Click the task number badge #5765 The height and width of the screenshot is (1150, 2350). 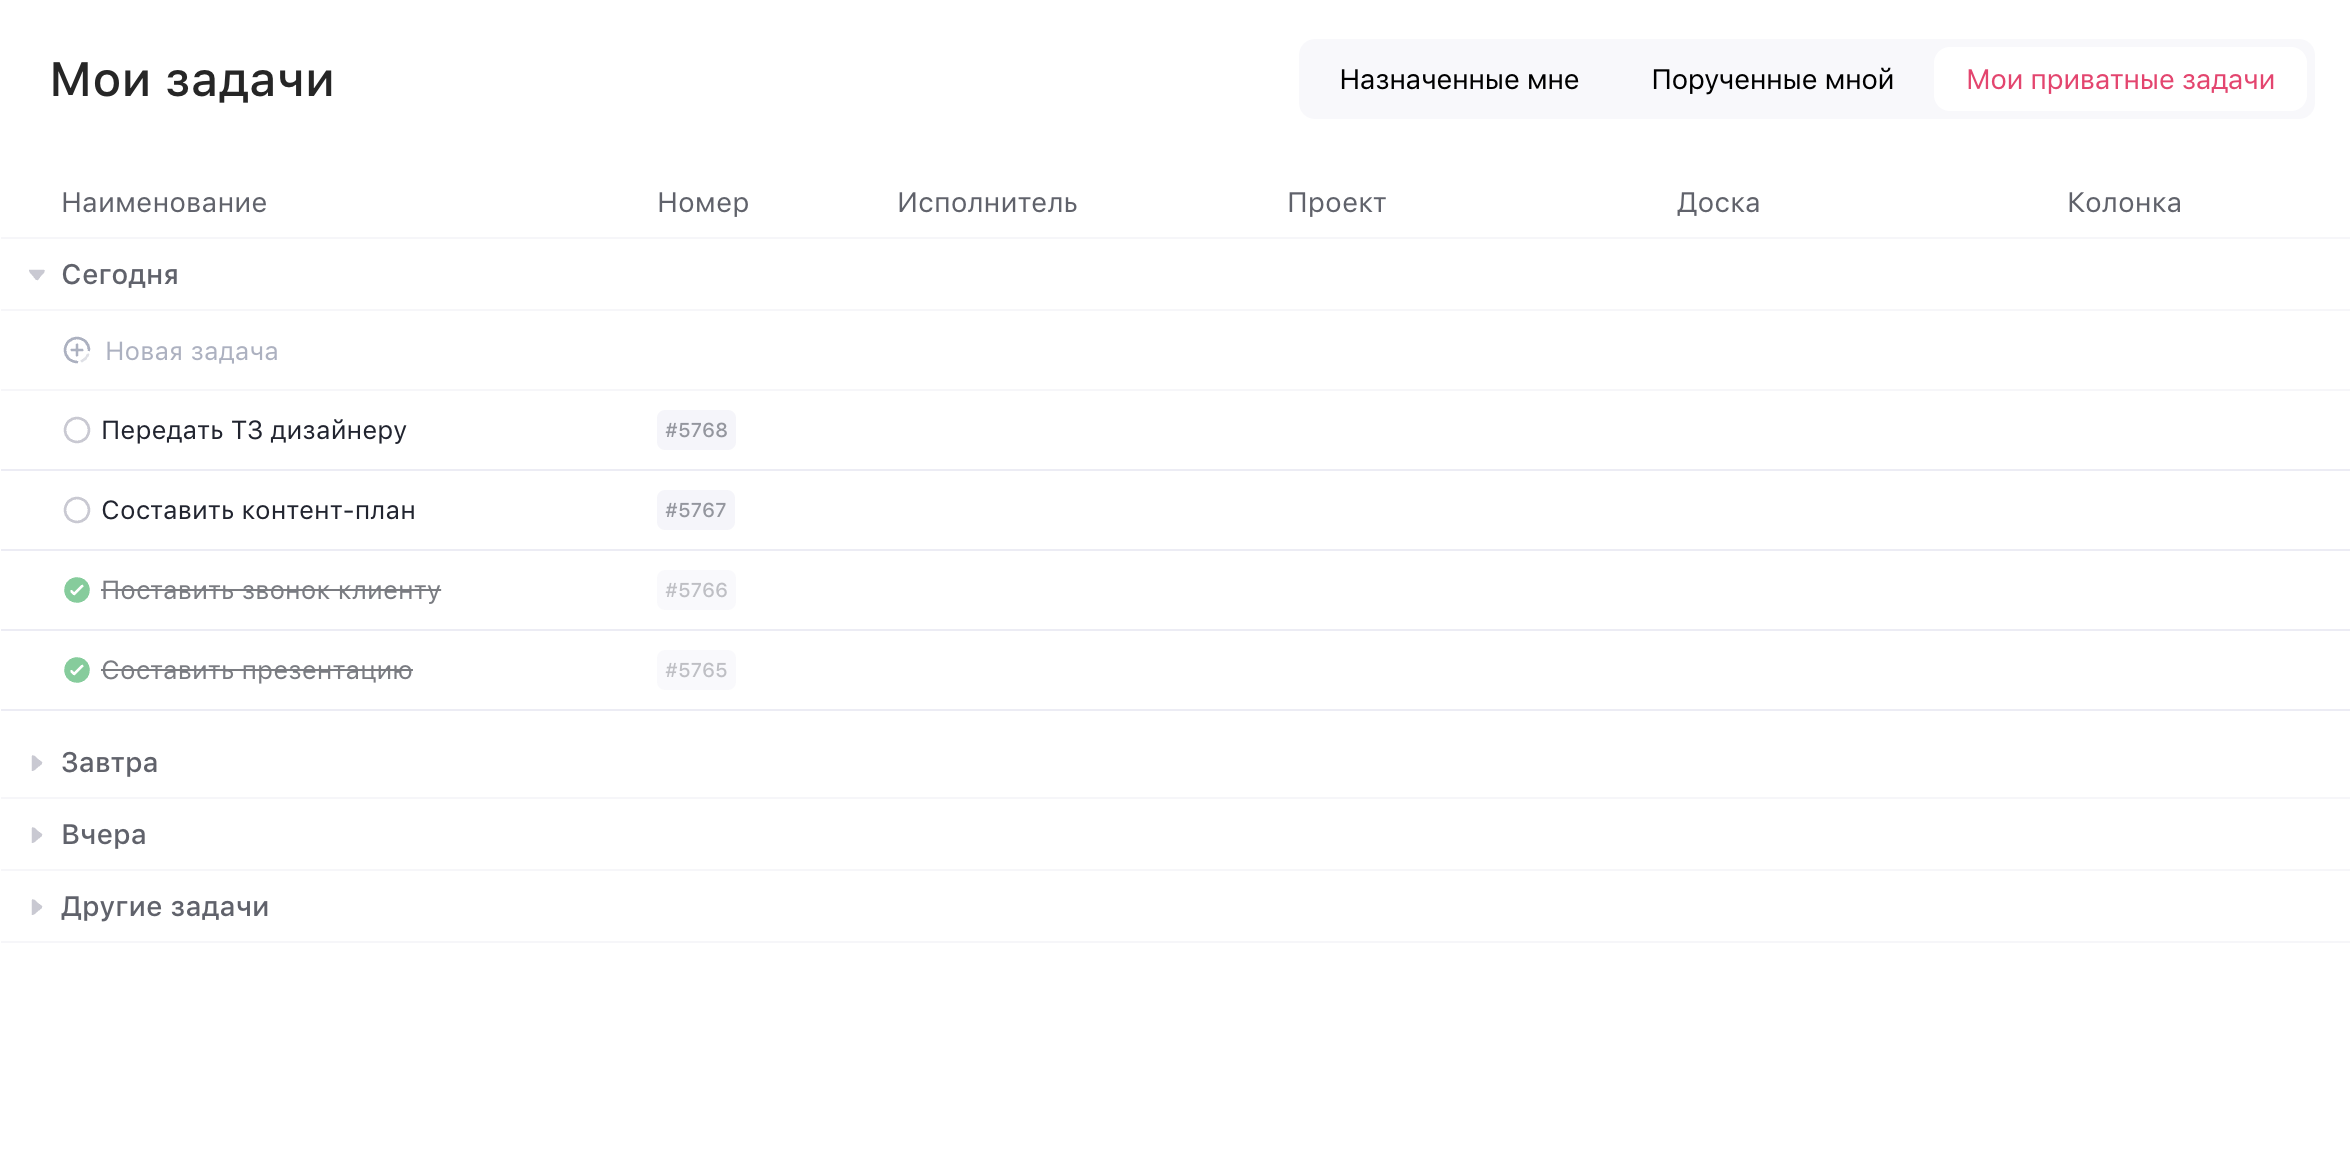(x=696, y=670)
